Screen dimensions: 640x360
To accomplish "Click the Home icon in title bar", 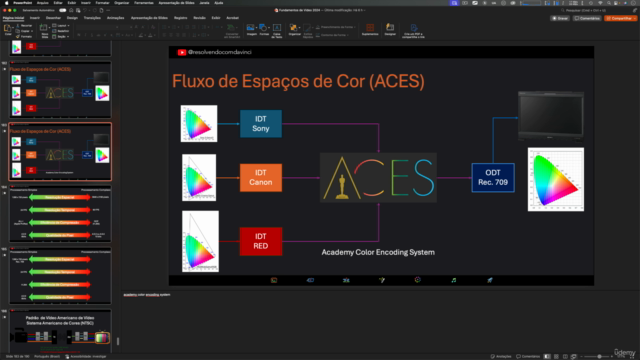I will click(71, 10).
